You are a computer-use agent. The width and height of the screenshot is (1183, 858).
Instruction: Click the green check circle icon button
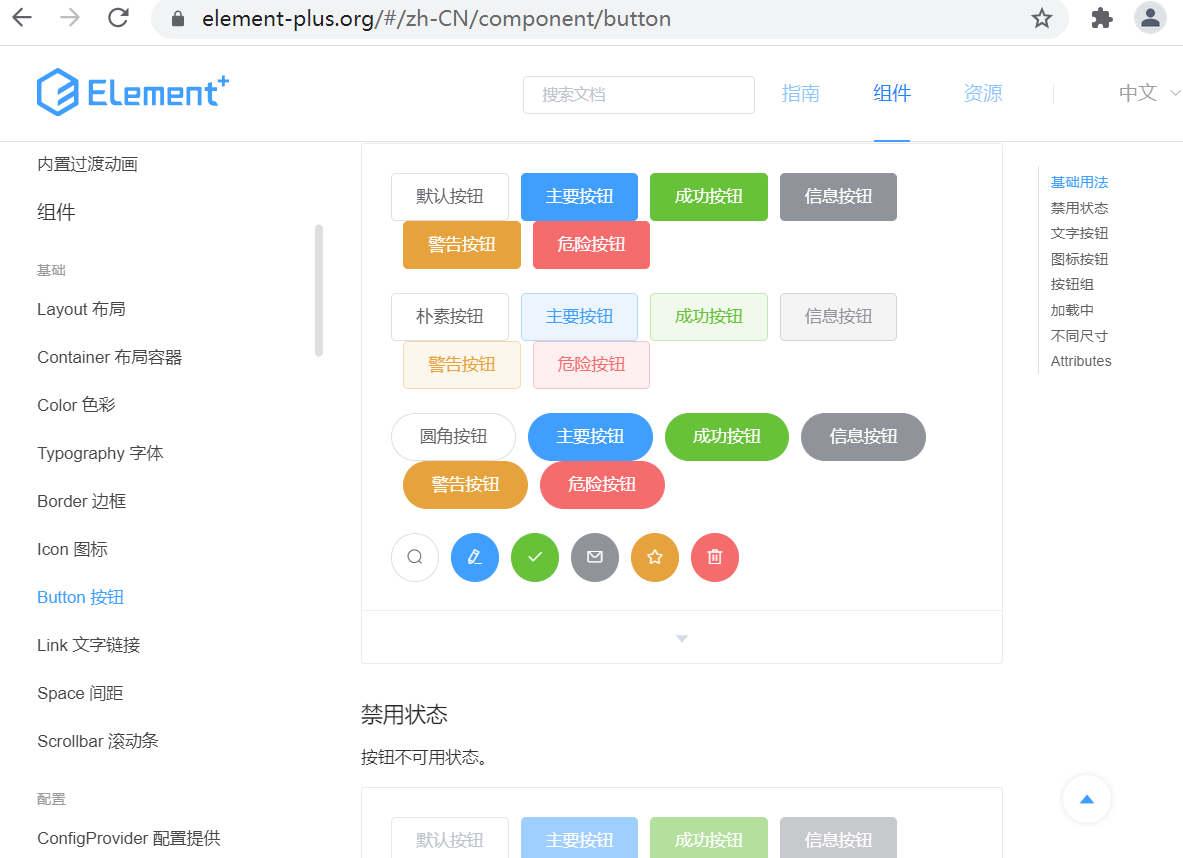coord(534,557)
